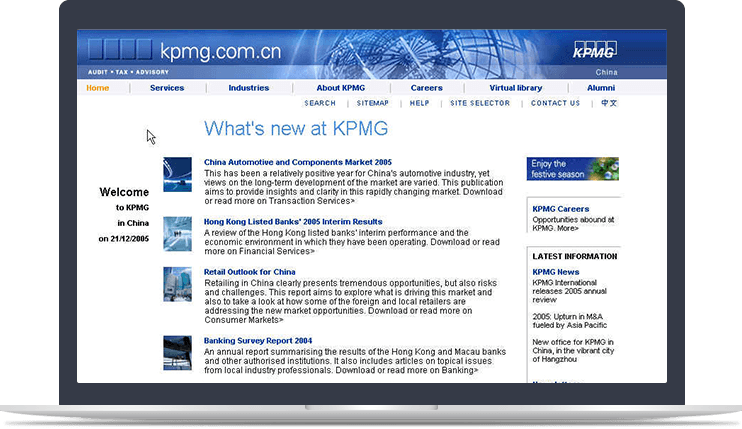
Task: Open the SITEMAP link
Action: 373,103
